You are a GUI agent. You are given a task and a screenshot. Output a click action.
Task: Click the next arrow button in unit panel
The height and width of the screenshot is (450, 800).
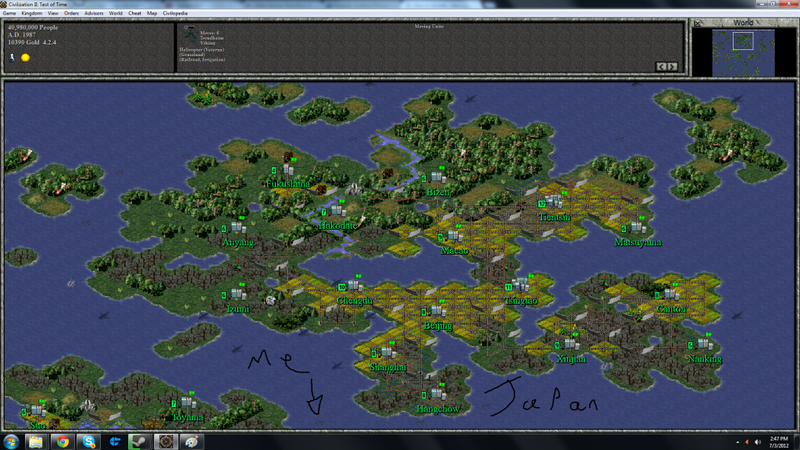click(672, 66)
